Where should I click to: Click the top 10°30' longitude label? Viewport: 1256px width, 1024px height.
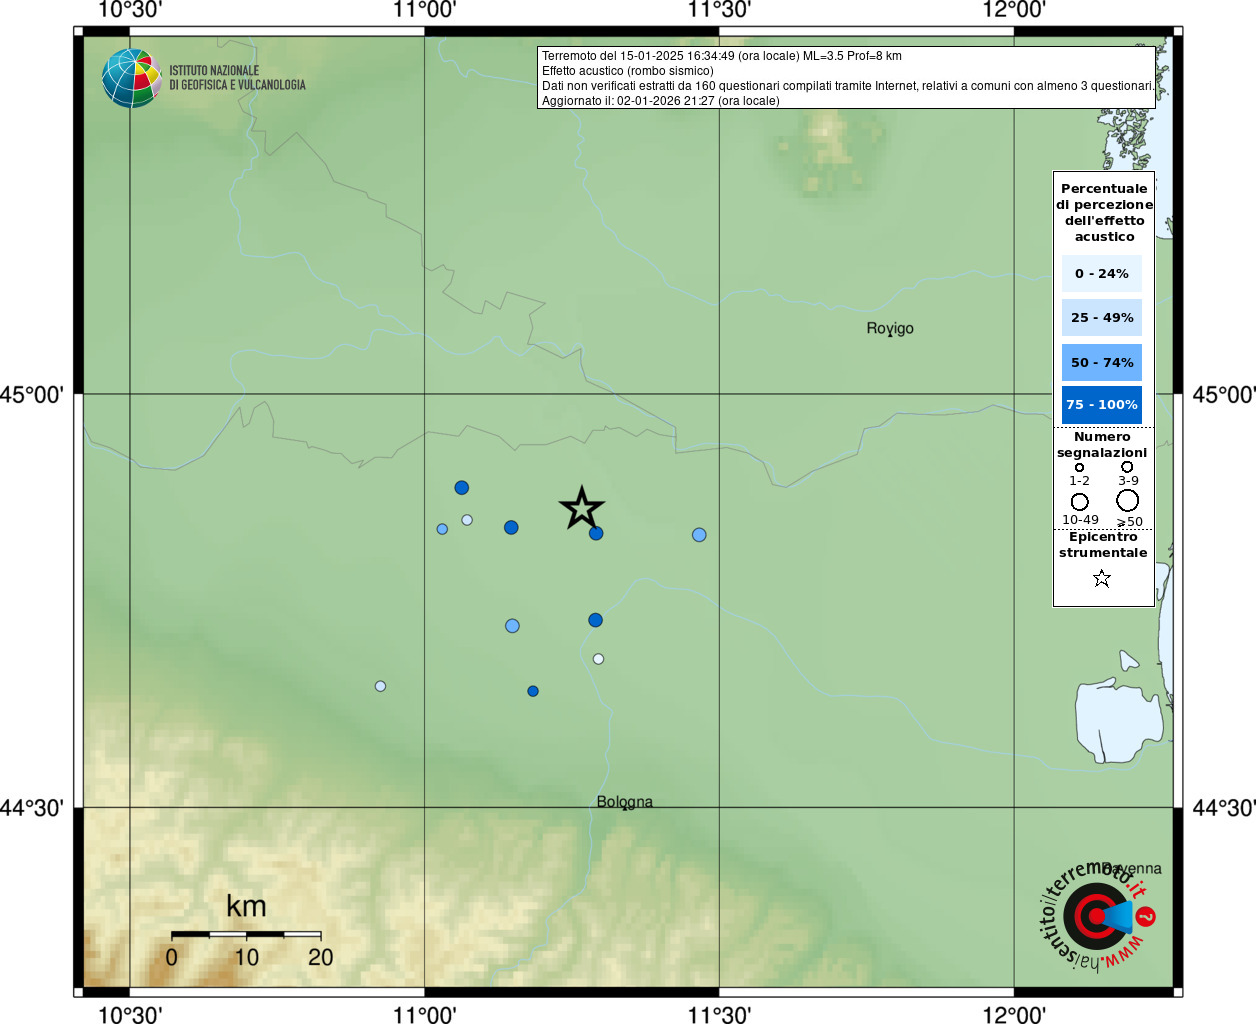click(x=130, y=10)
